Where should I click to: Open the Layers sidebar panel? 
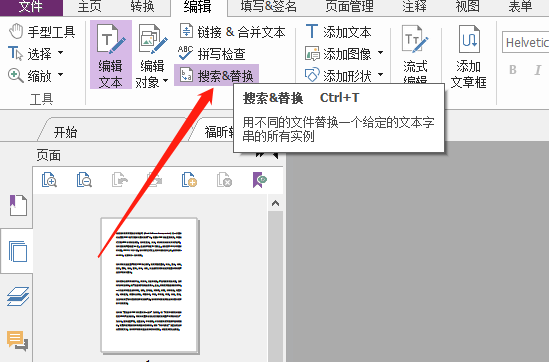[x=18, y=296]
